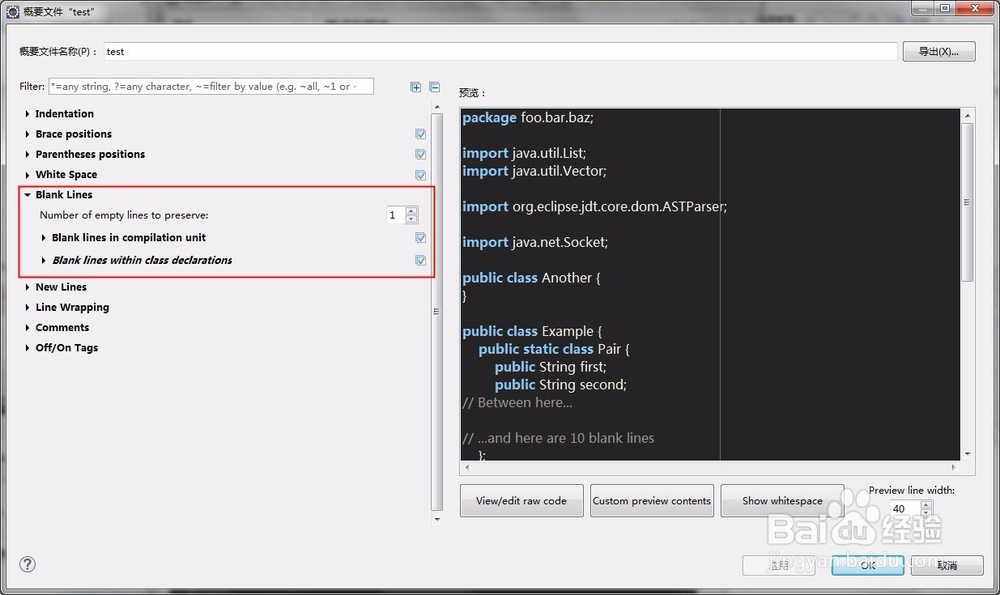Toggle the White Space preview checkbox
This screenshot has width=1000, height=595.
420,175
